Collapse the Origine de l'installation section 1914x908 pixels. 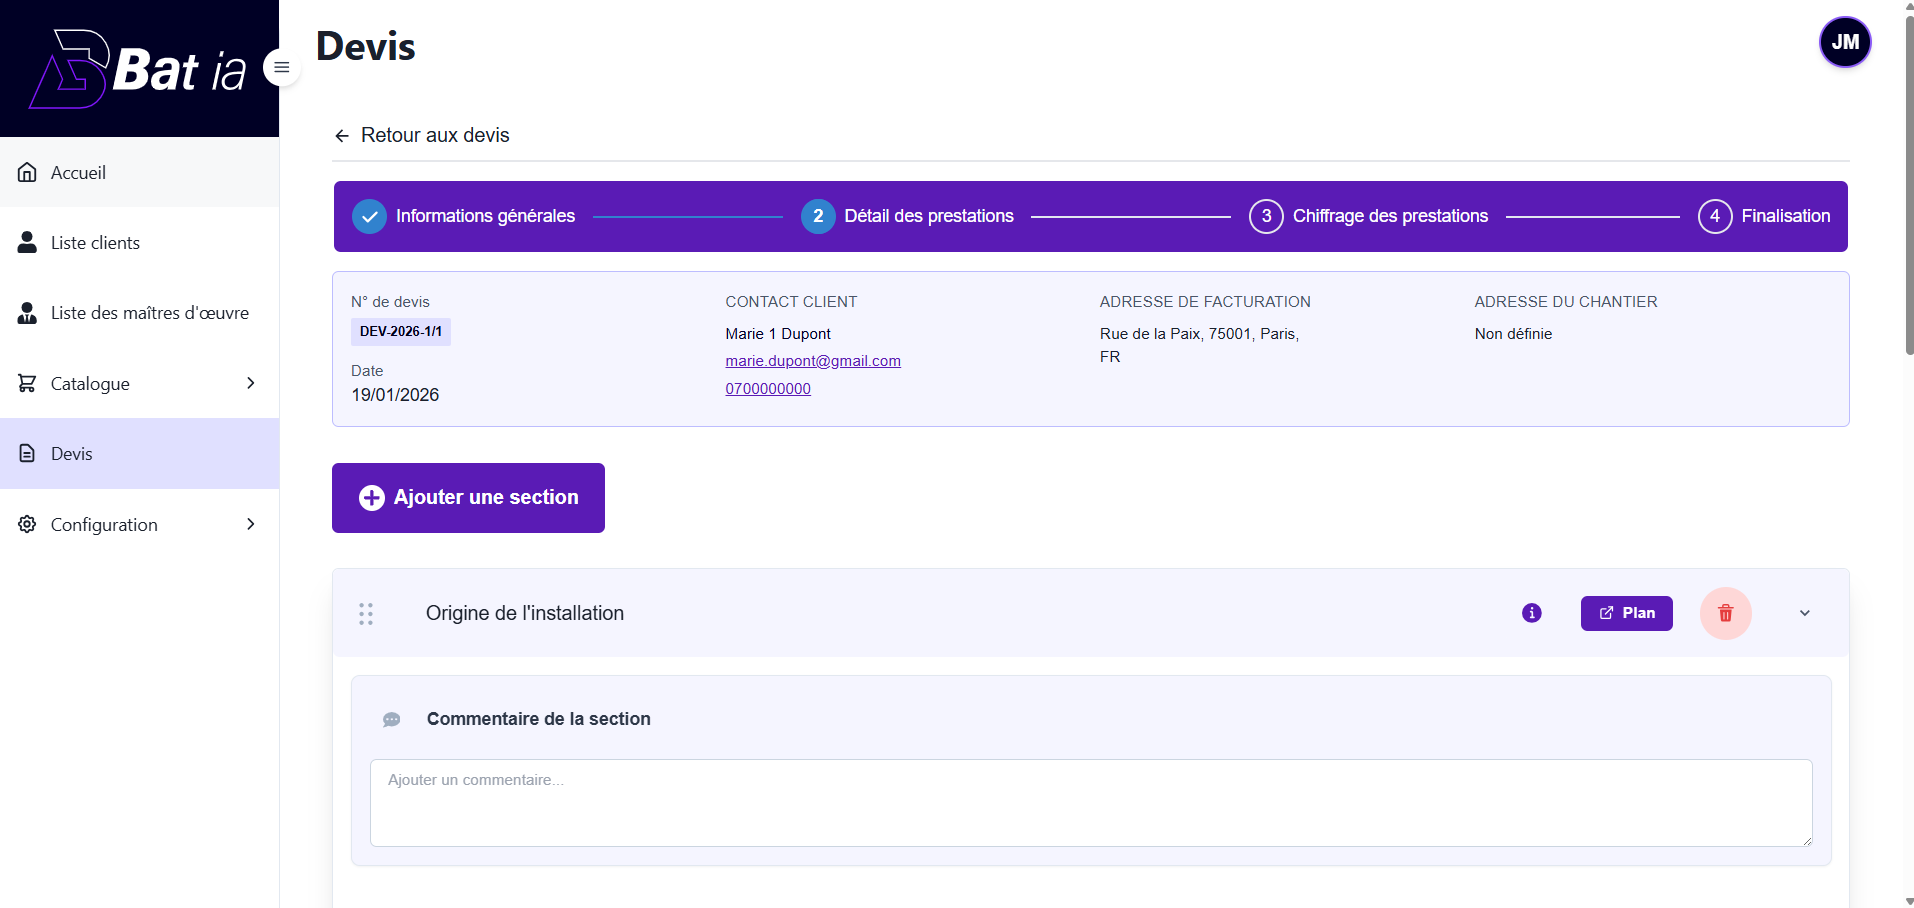point(1803,613)
